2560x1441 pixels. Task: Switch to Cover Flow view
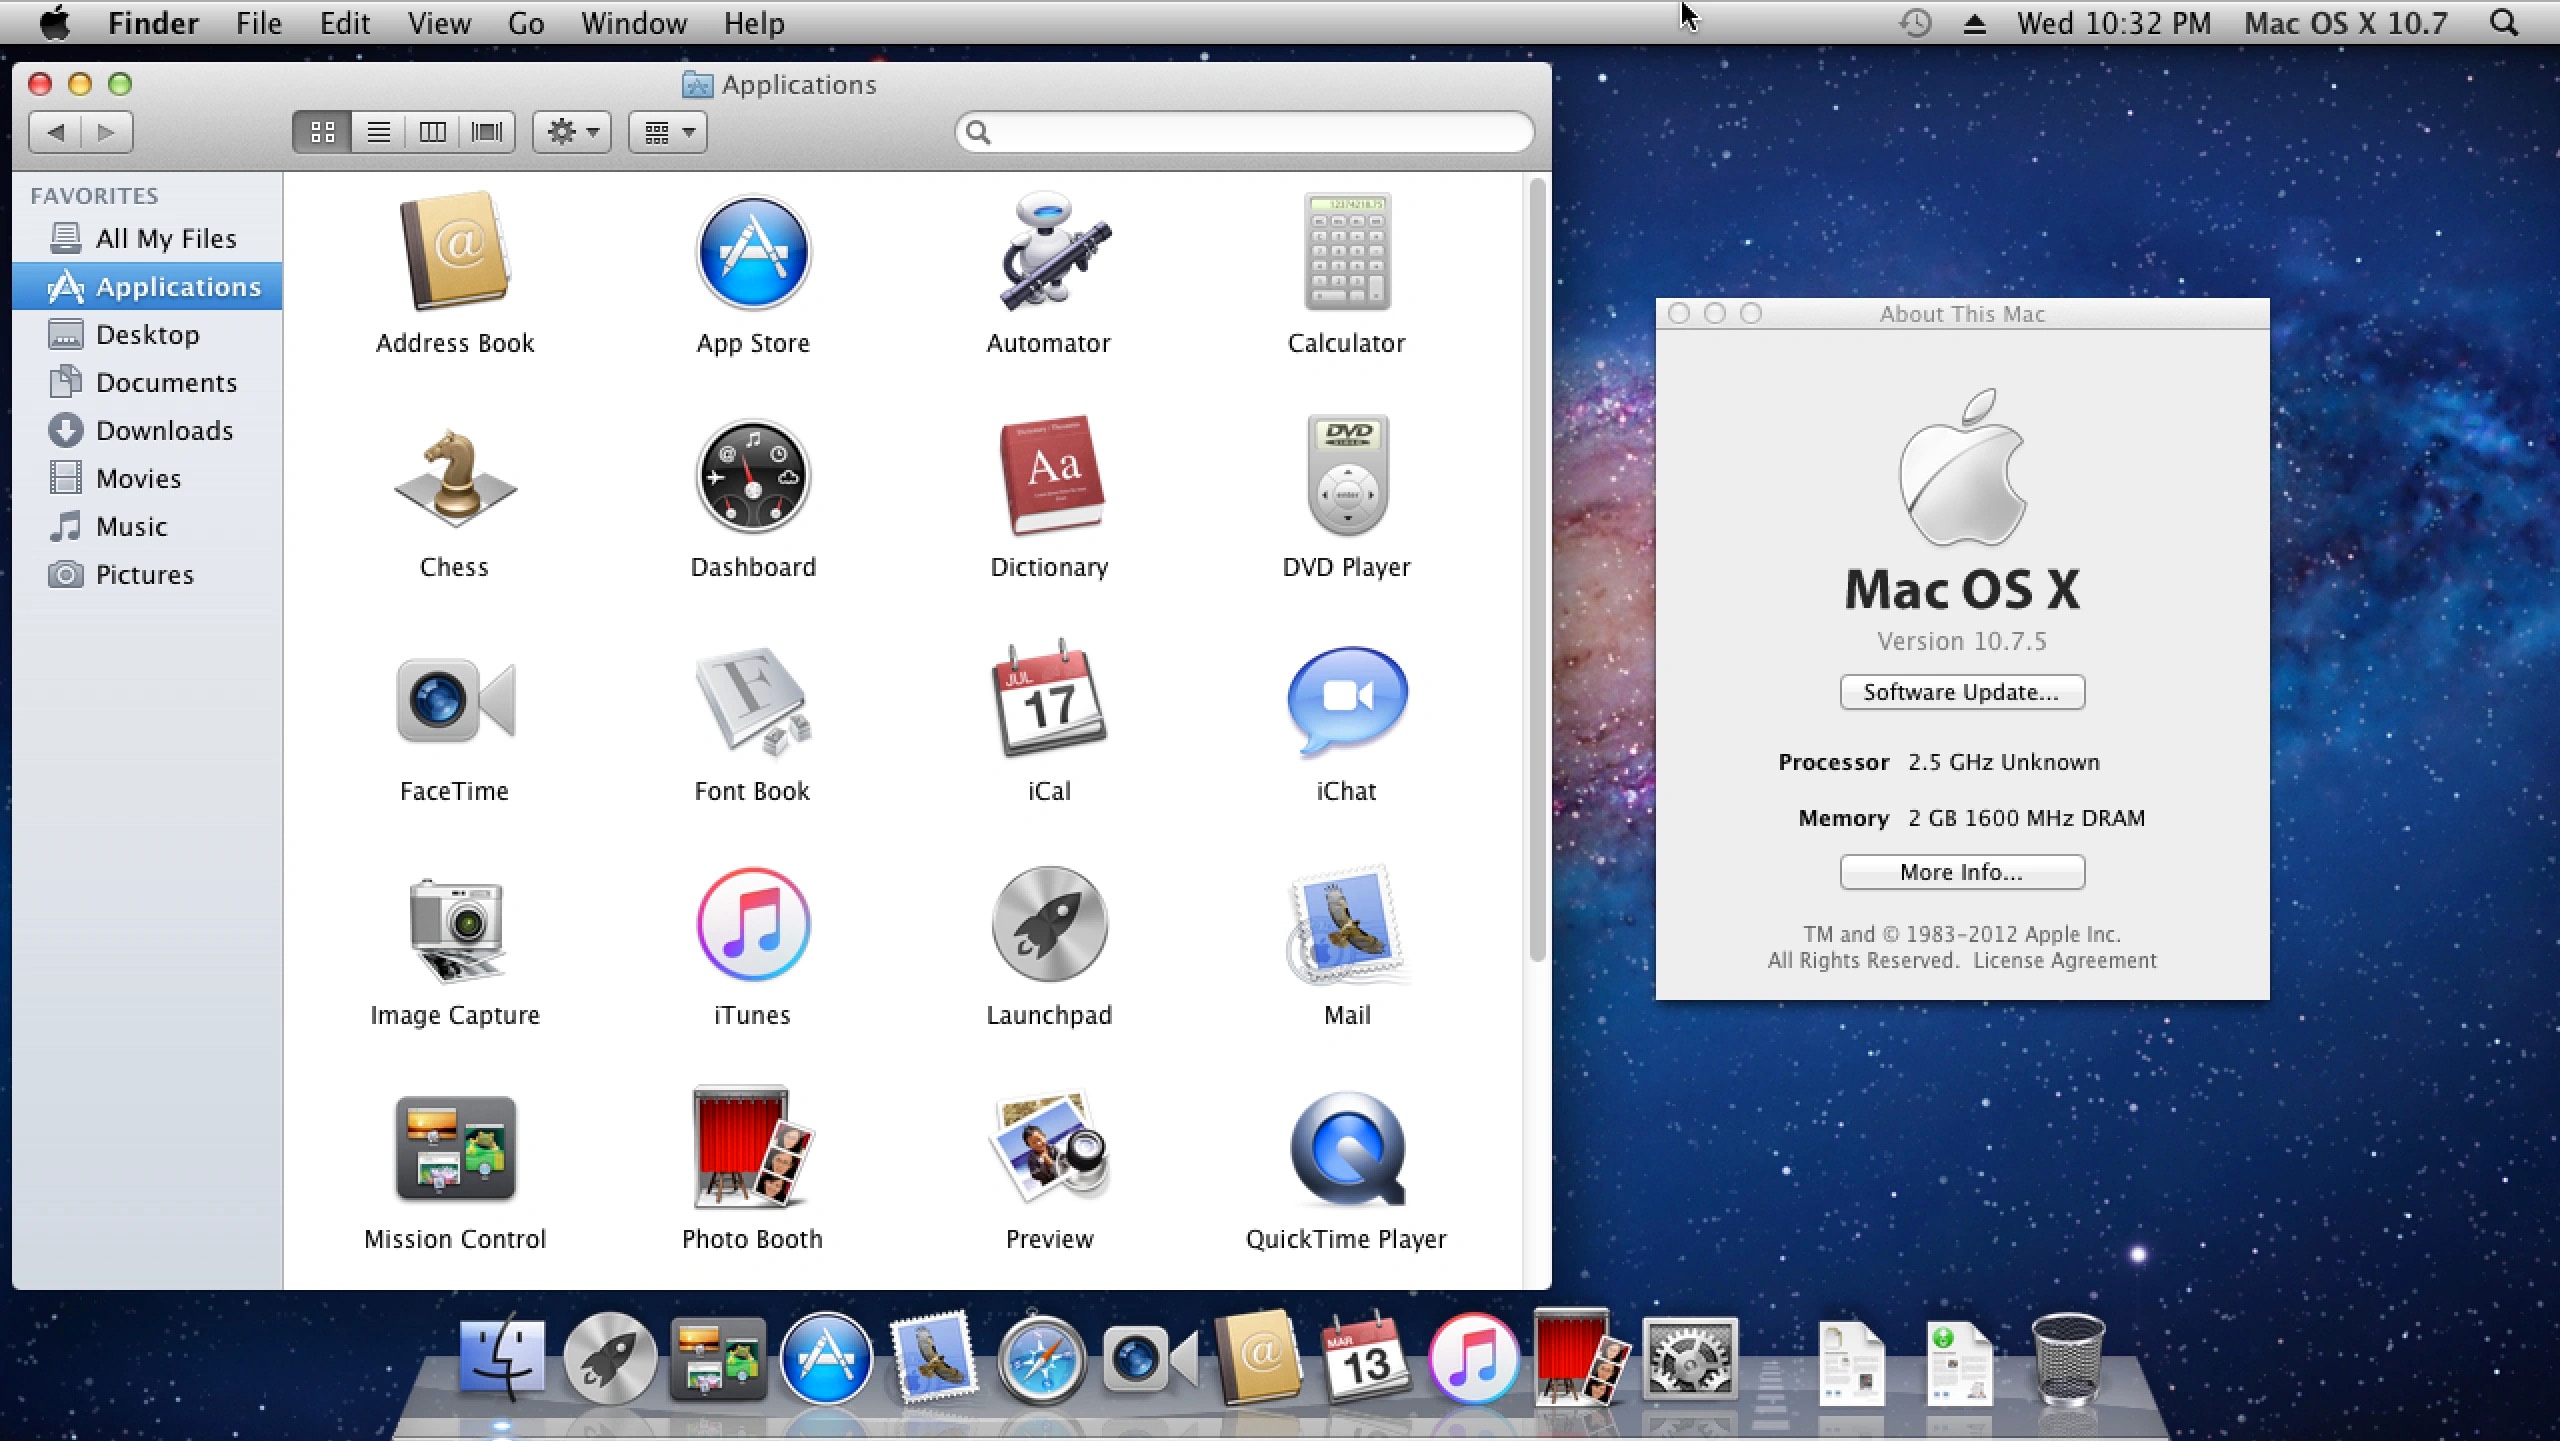[487, 132]
